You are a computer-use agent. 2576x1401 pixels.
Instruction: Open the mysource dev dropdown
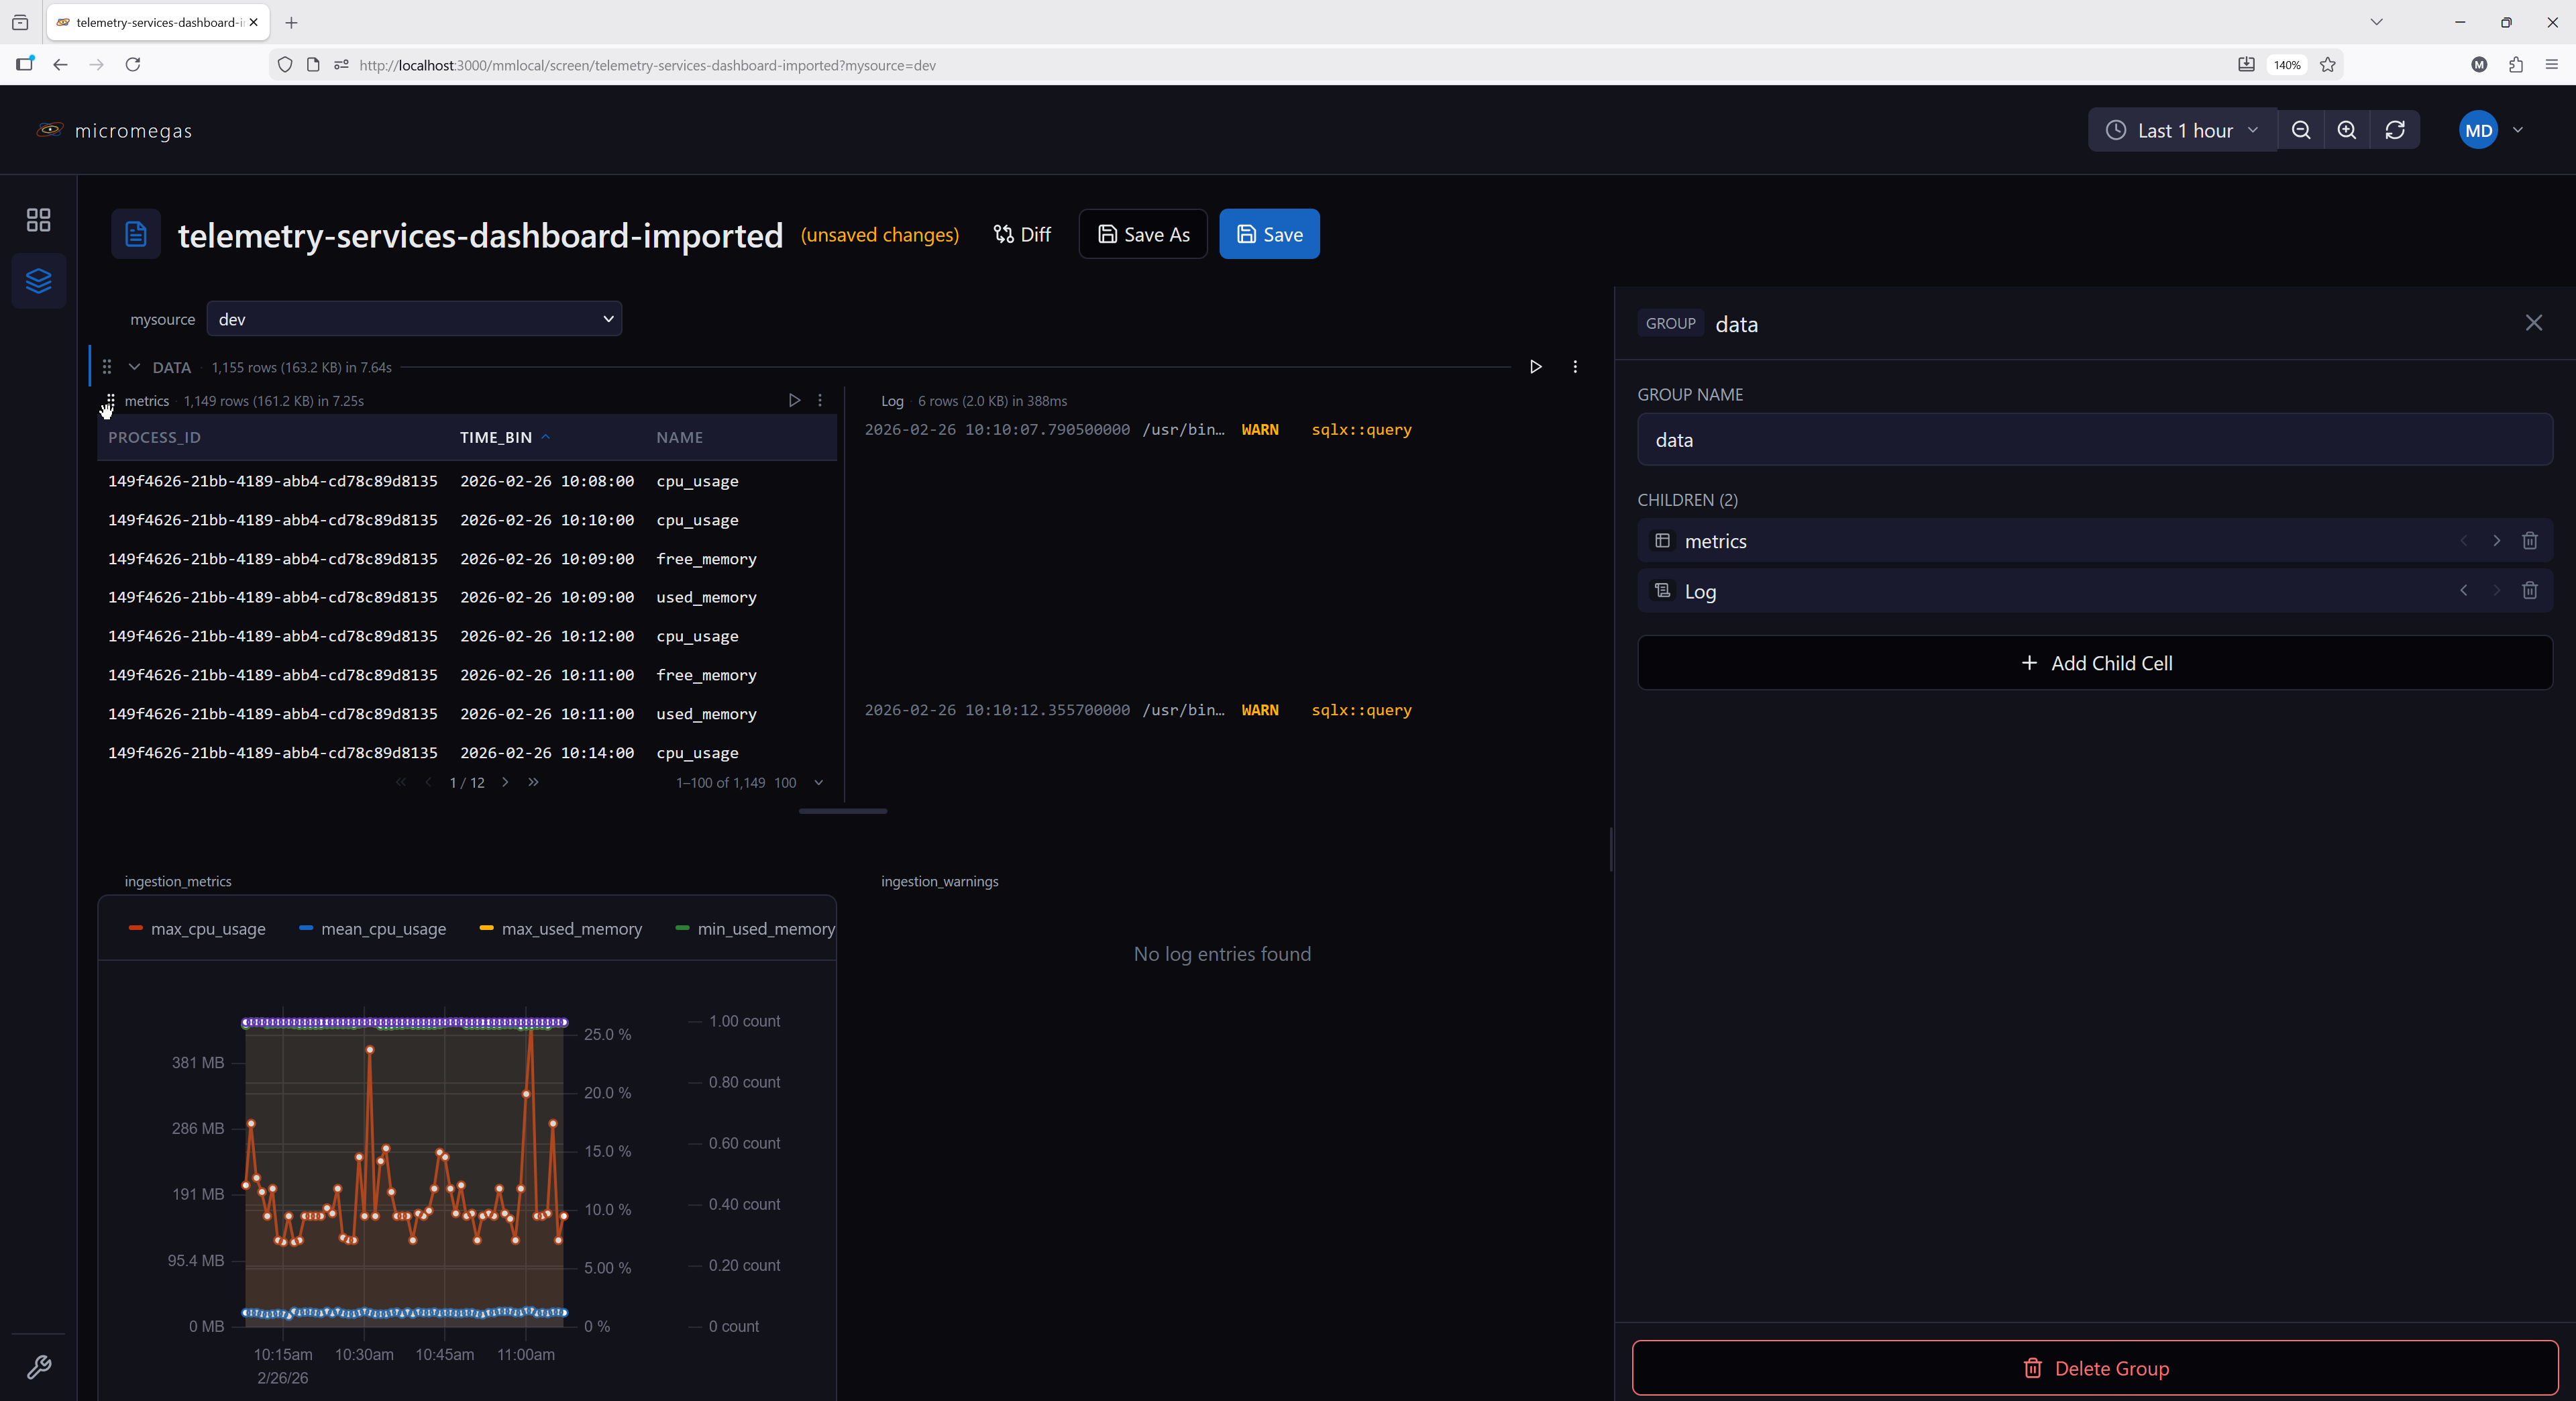click(x=414, y=319)
